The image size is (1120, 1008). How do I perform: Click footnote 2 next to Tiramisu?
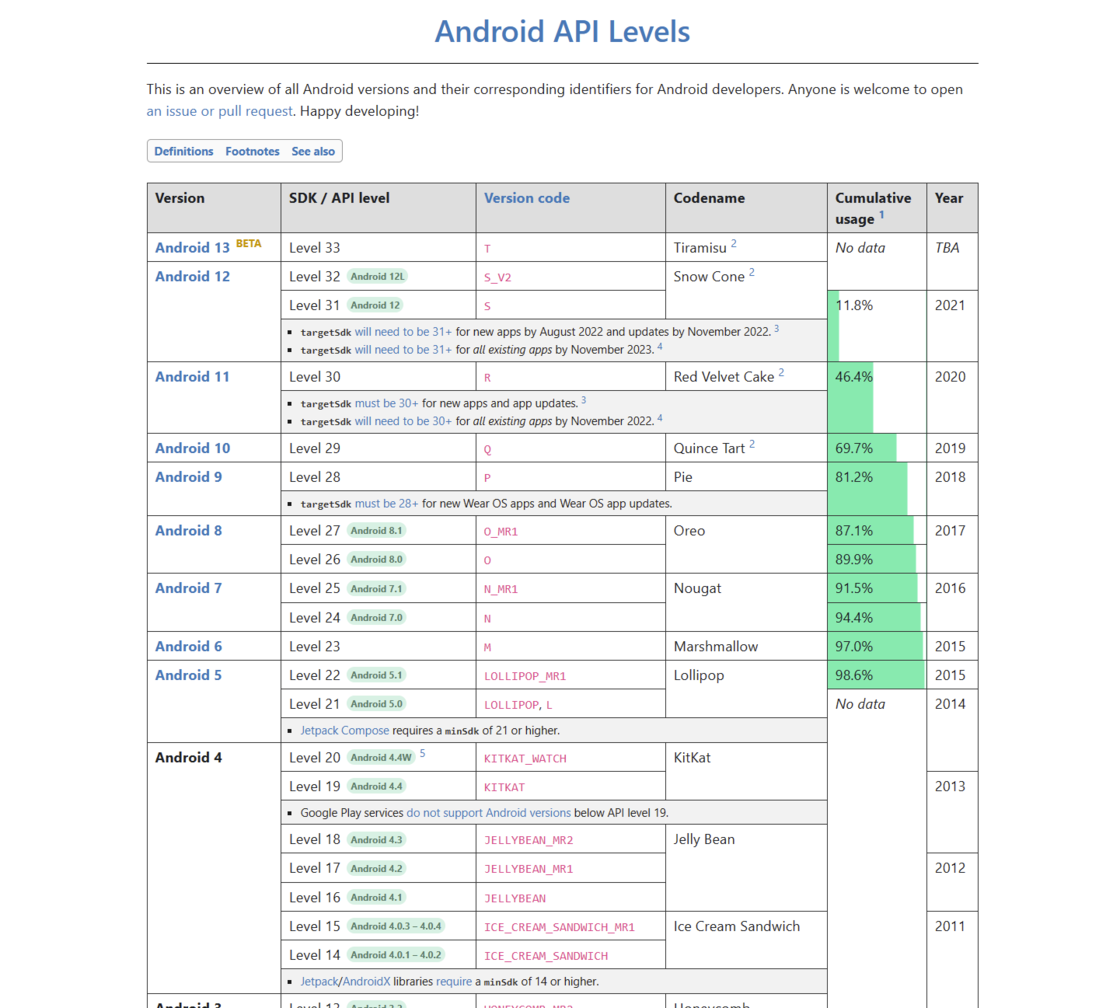pyautogui.click(x=734, y=244)
